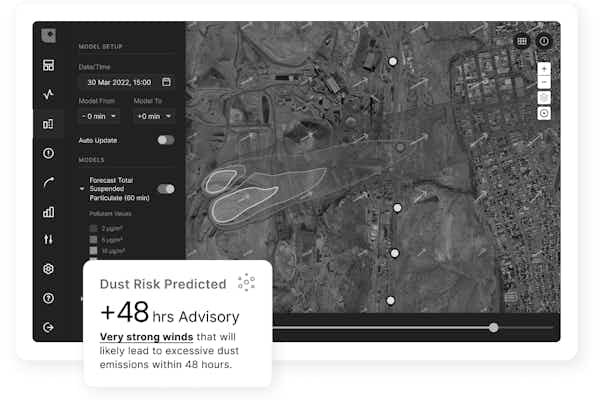
Task: Open the settings gear icon in sidebar
Action: [x=48, y=269]
